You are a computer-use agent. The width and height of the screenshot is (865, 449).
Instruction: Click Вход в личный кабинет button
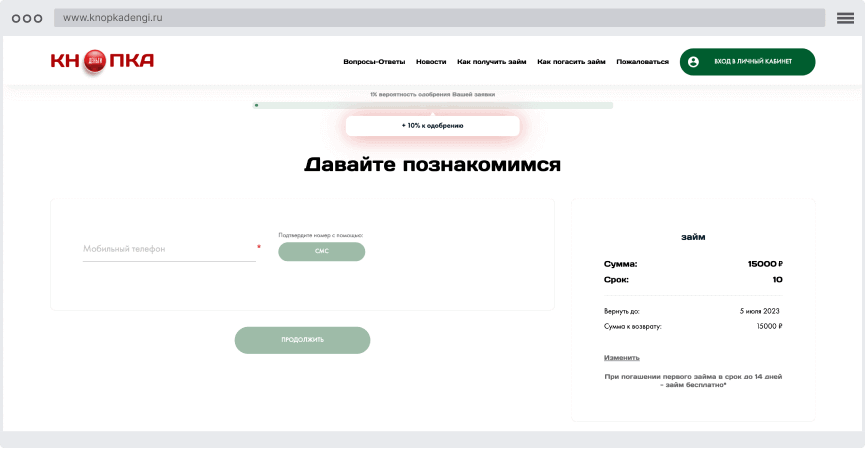[747, 62]
